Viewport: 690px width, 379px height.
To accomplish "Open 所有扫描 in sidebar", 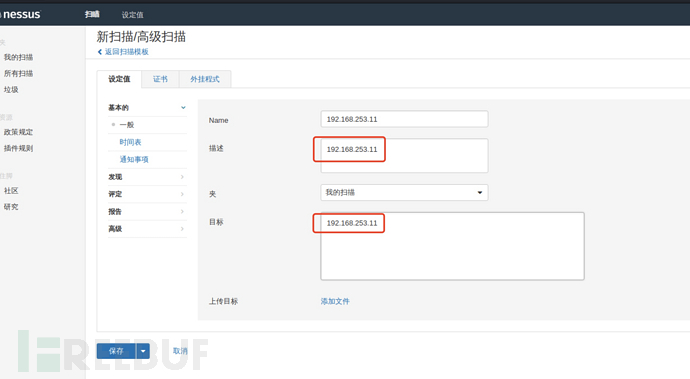I will pos(18,74).
